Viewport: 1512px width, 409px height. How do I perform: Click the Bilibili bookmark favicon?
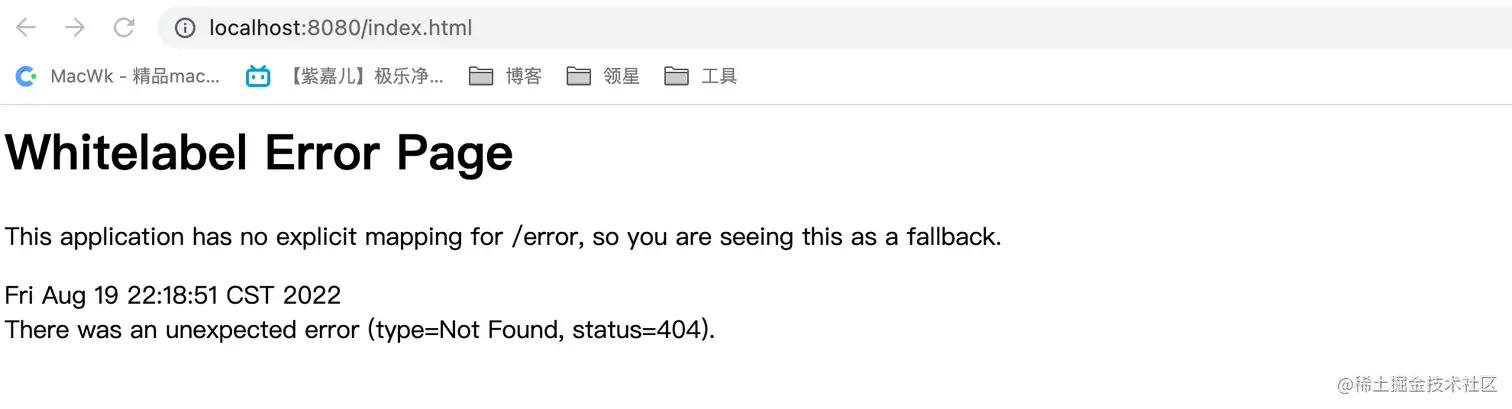tap(258, 76)
